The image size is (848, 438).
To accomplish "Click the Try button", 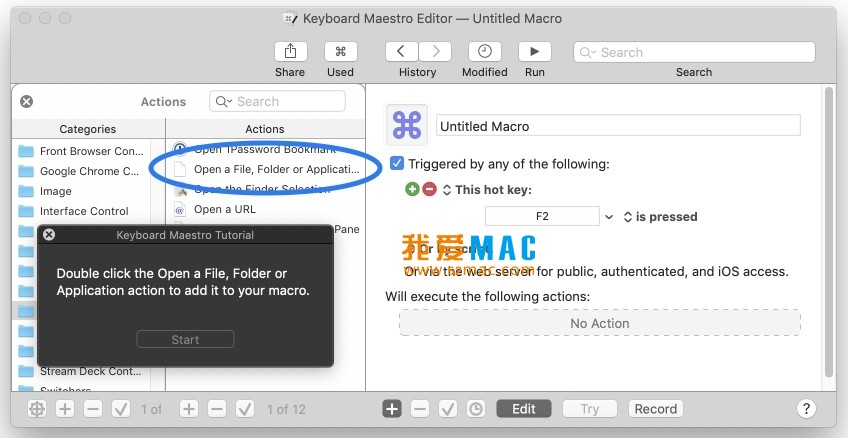I will click(x=589, y=409).
